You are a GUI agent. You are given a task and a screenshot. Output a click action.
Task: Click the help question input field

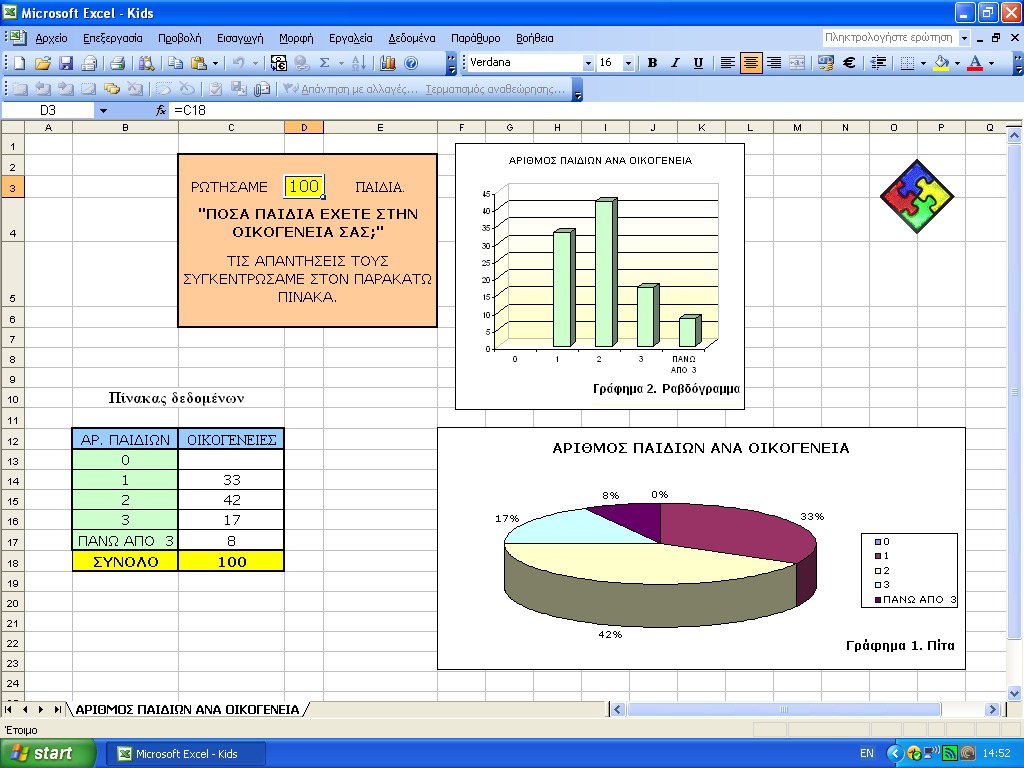click(x=890, y=38)
